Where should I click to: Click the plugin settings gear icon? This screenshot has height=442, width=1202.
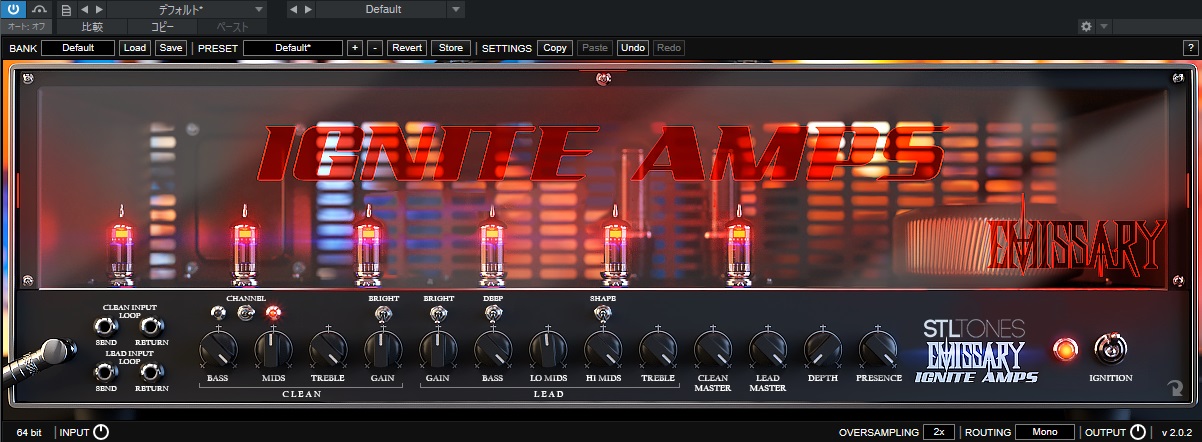pyautogui.click(x=1086, y=26)
